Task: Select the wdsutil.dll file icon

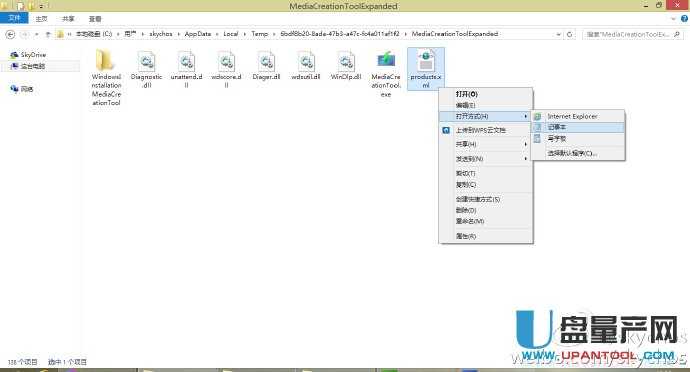Action: [x=306, y=61]
